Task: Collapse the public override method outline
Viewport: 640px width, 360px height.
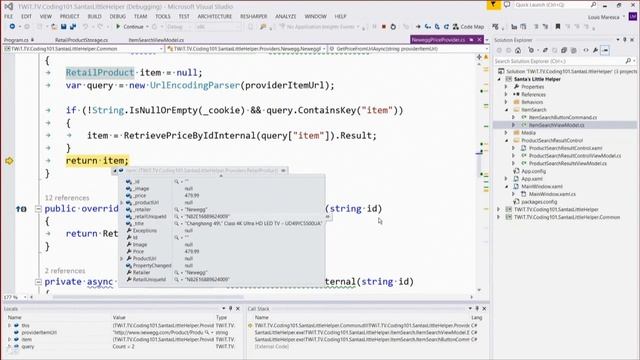Action: tap(38, 209)
